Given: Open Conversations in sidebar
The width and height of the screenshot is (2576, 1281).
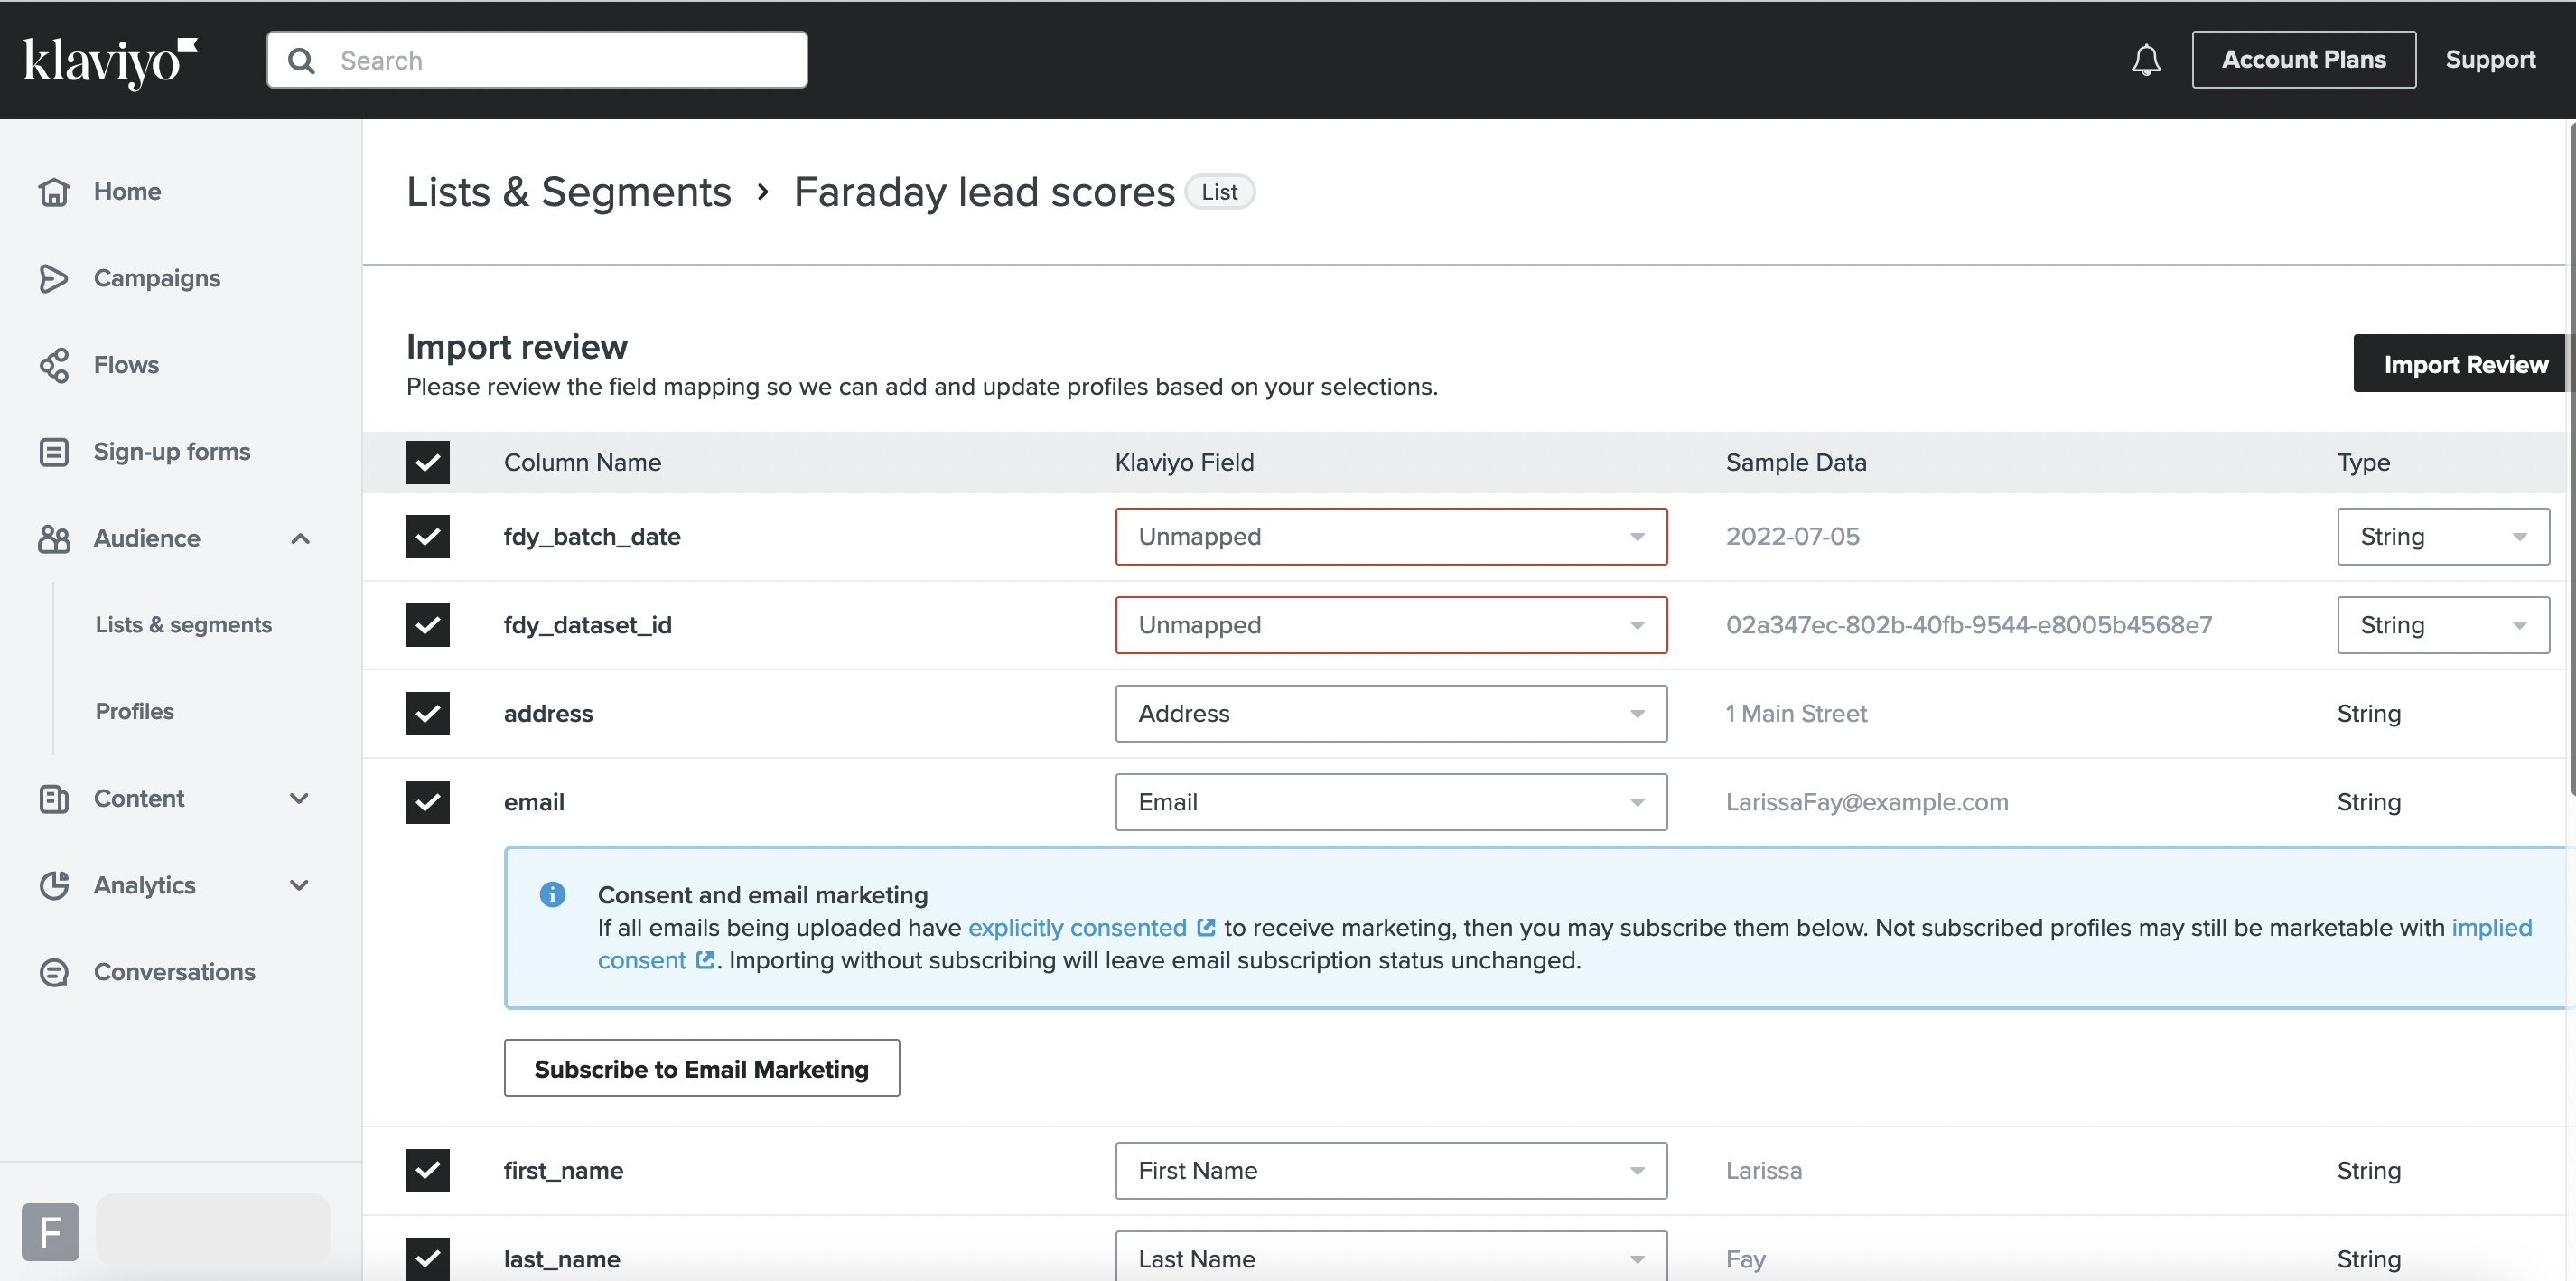Looking at the screenshot, I should click(x=175, y=972).
